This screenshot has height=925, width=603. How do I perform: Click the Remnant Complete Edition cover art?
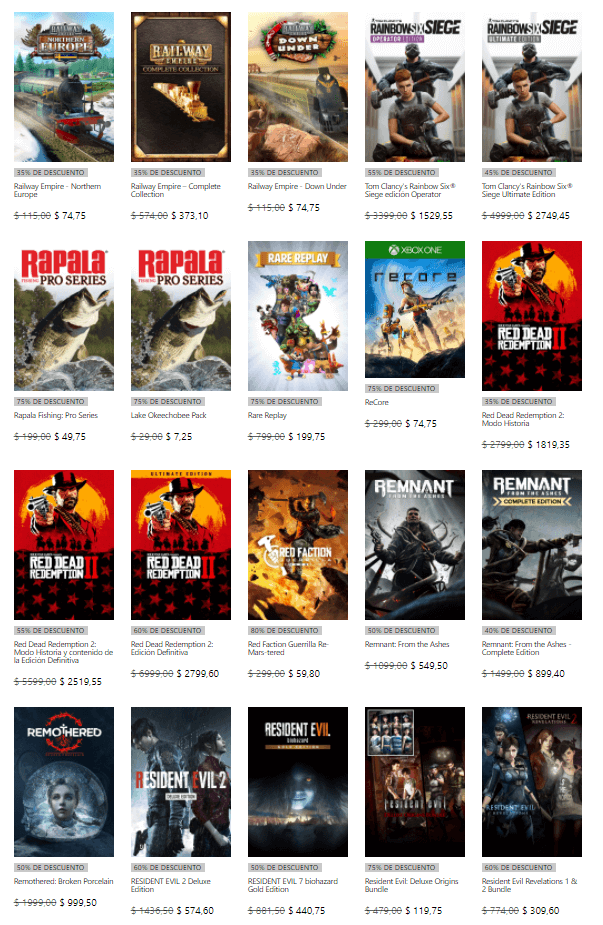532,544
